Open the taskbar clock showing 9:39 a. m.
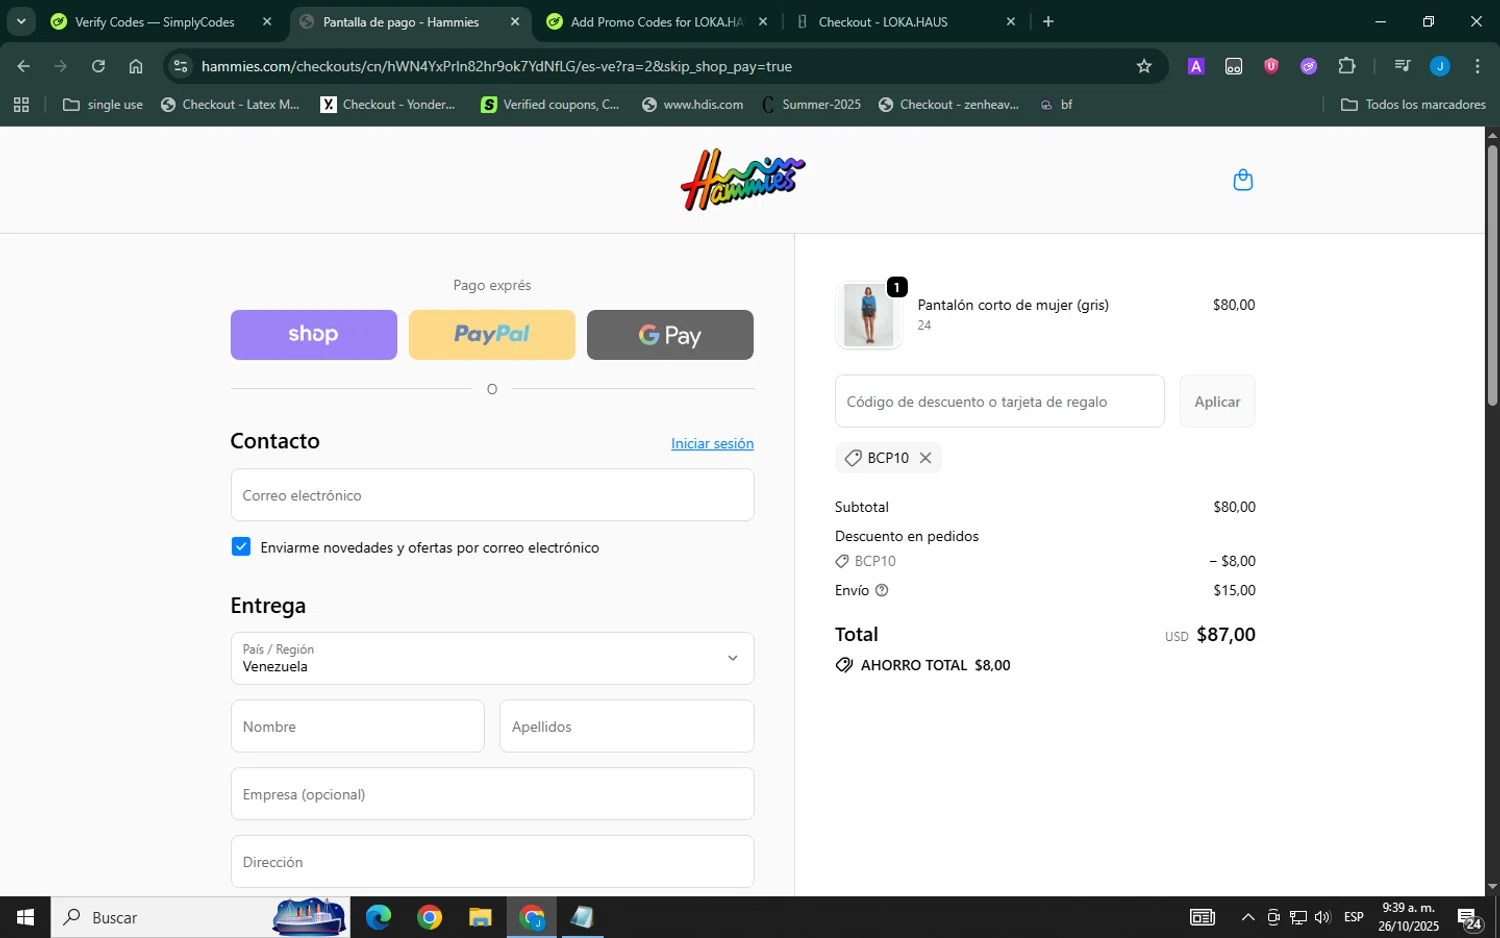The image size is (1500, 938). click(x=1408, y=917)
